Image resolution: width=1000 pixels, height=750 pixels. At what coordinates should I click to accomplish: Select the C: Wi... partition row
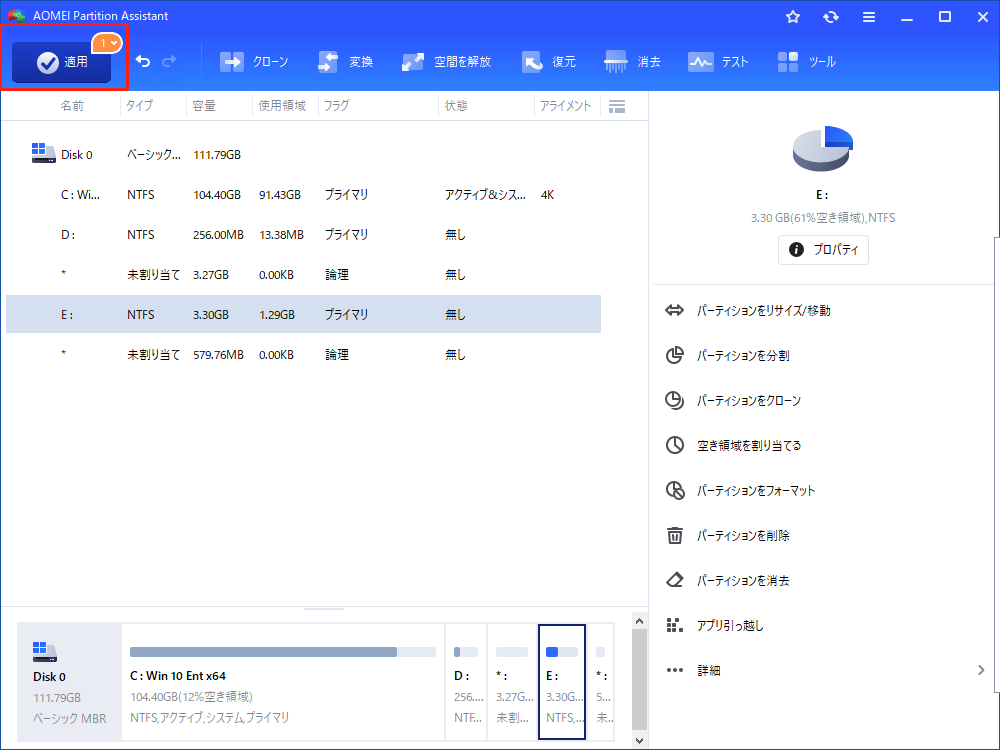click(304, 195)
